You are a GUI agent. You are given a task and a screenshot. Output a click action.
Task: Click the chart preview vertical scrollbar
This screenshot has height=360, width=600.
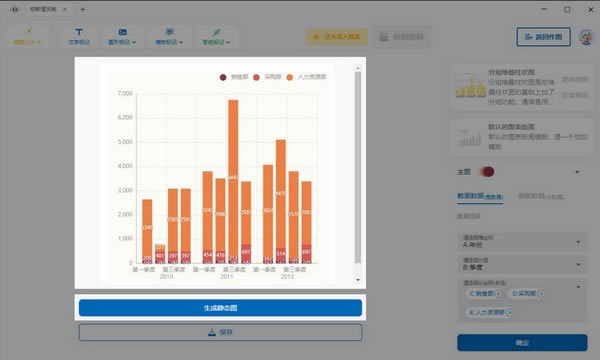pyautogui.click(x=358, y=168)
